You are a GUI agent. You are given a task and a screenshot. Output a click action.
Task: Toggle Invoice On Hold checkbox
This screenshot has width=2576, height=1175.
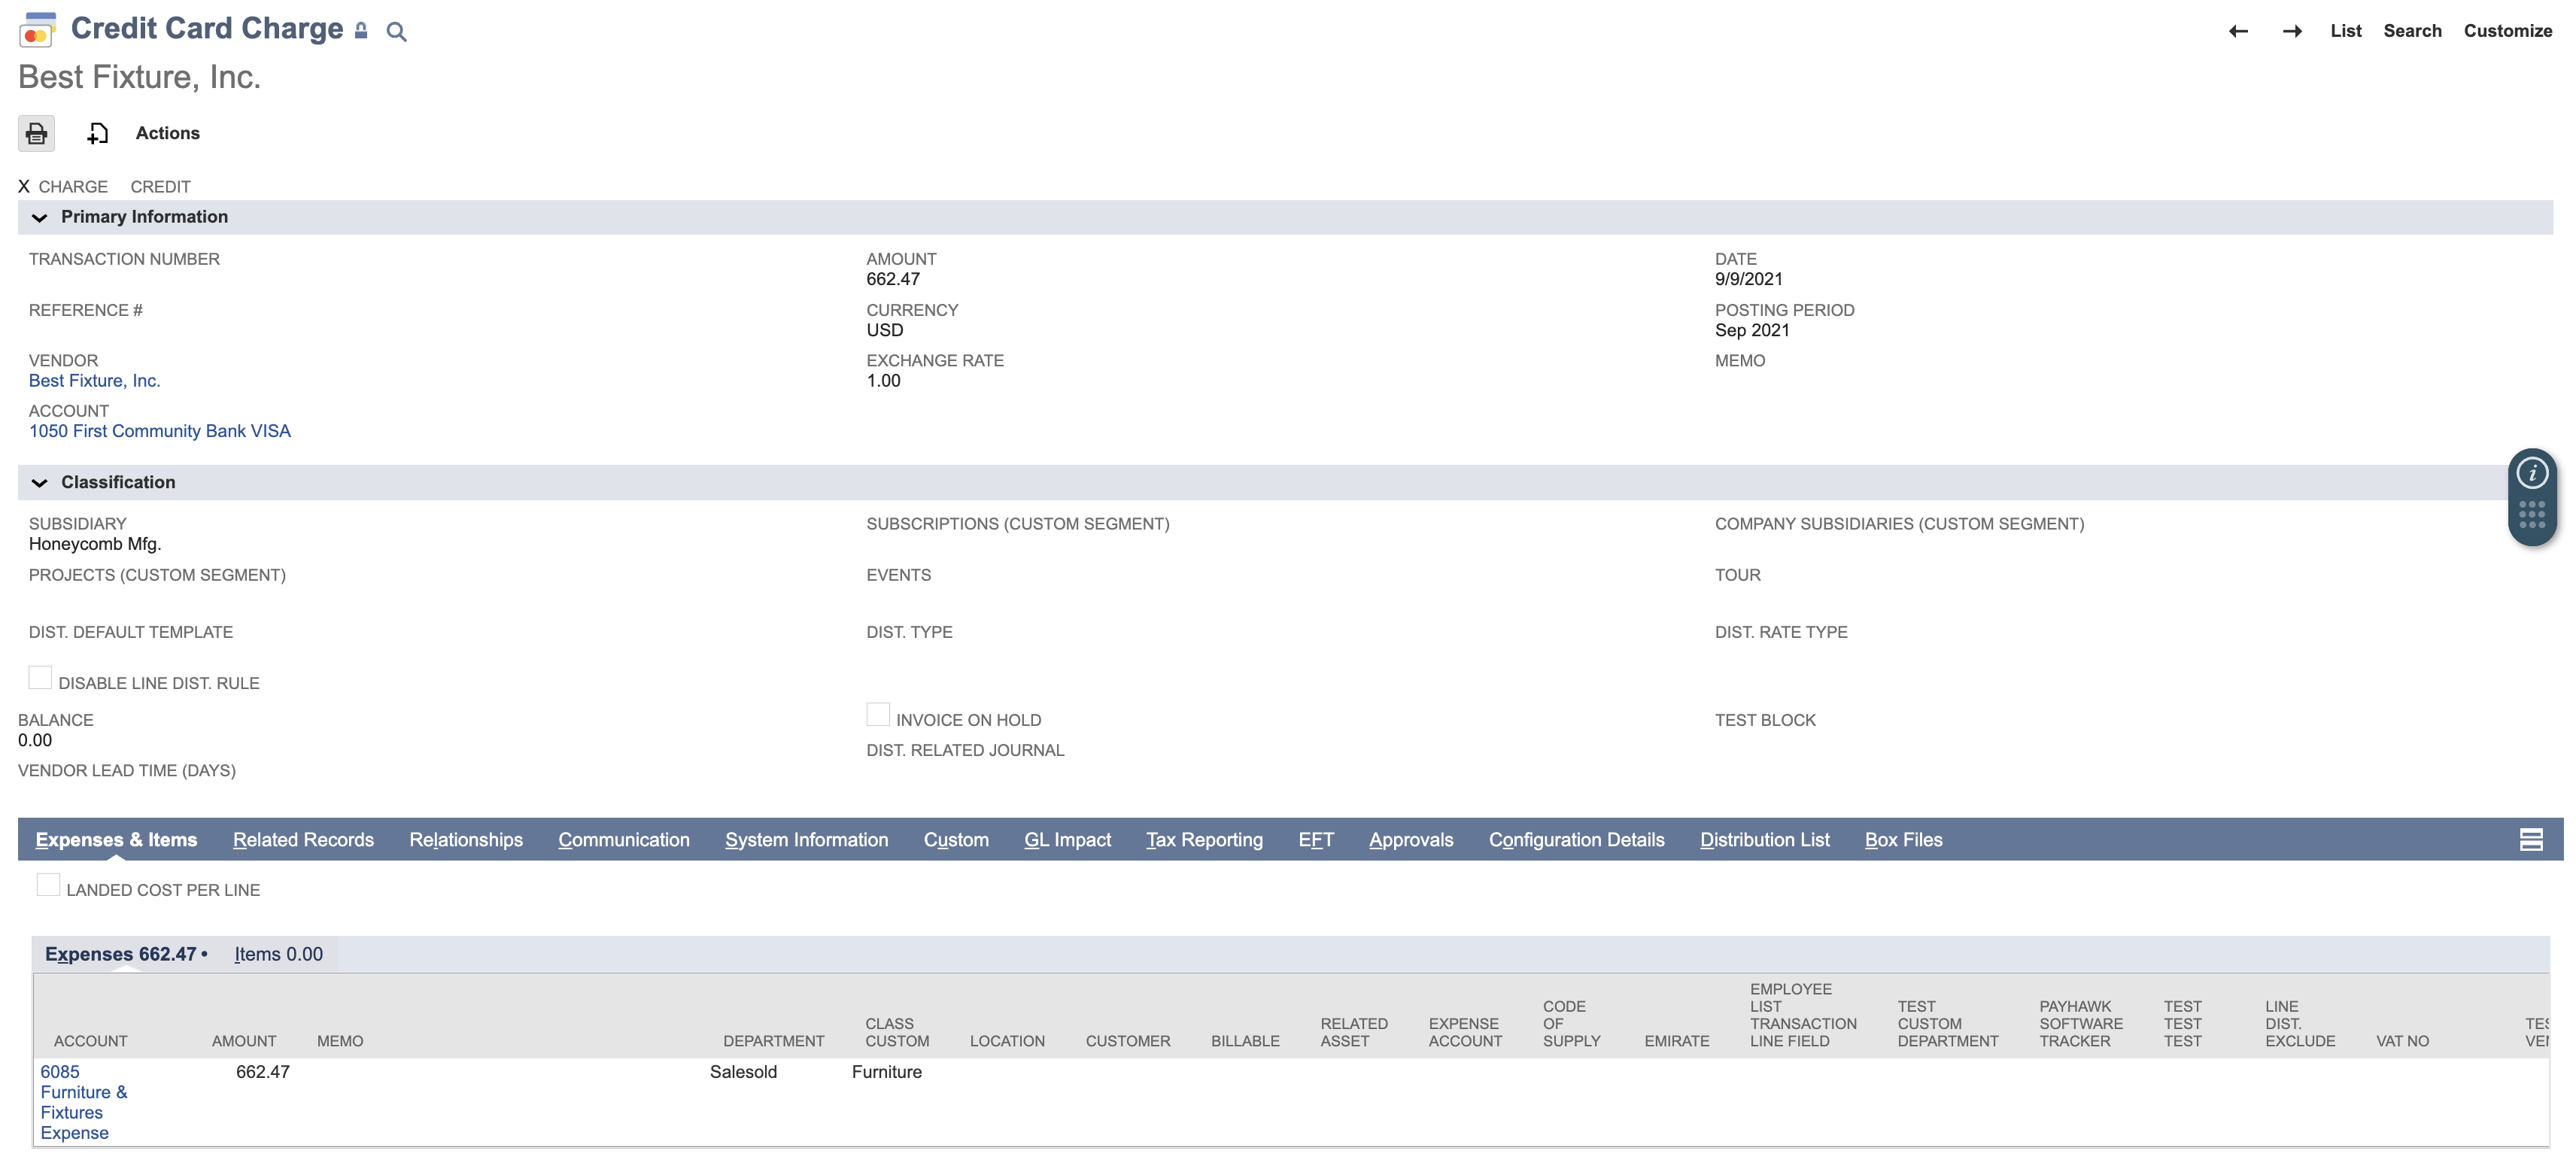click(x=878, y=715)
